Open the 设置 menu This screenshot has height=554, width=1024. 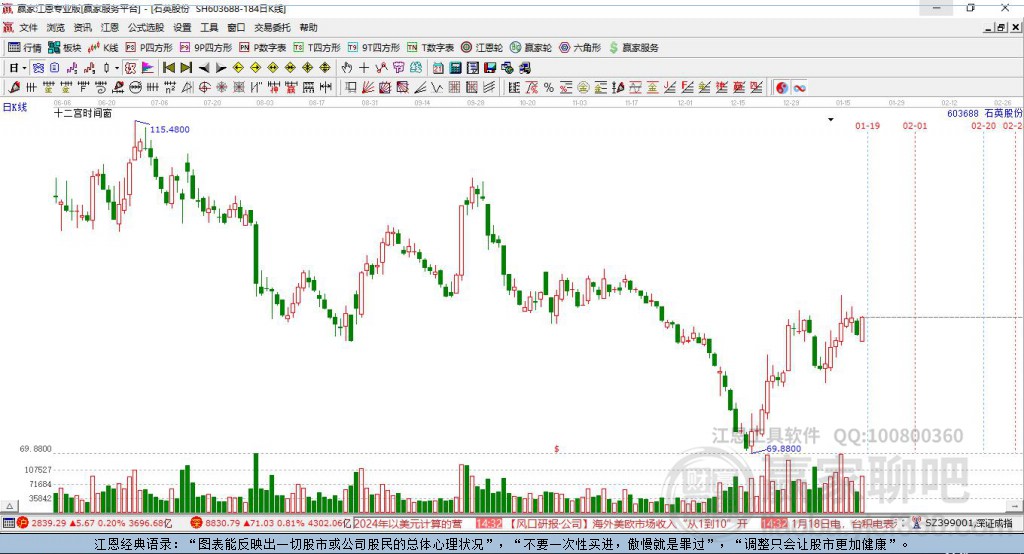pyautogui.click(x=182, y=27)
